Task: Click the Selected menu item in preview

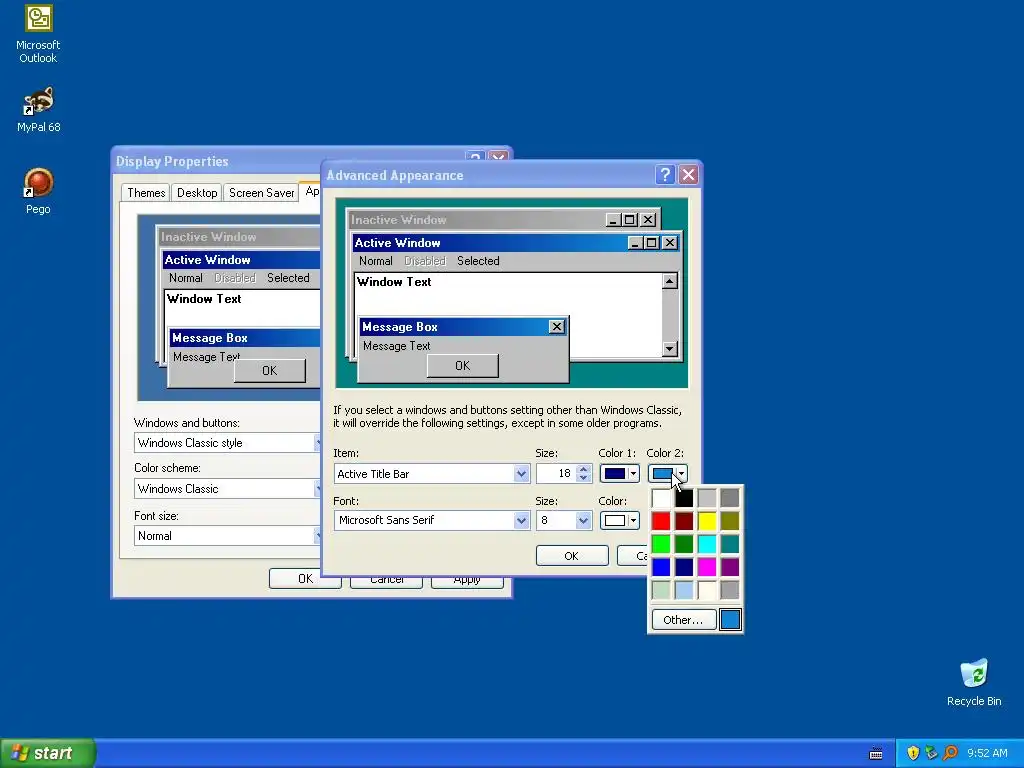Action: click(x=478, y=261)
